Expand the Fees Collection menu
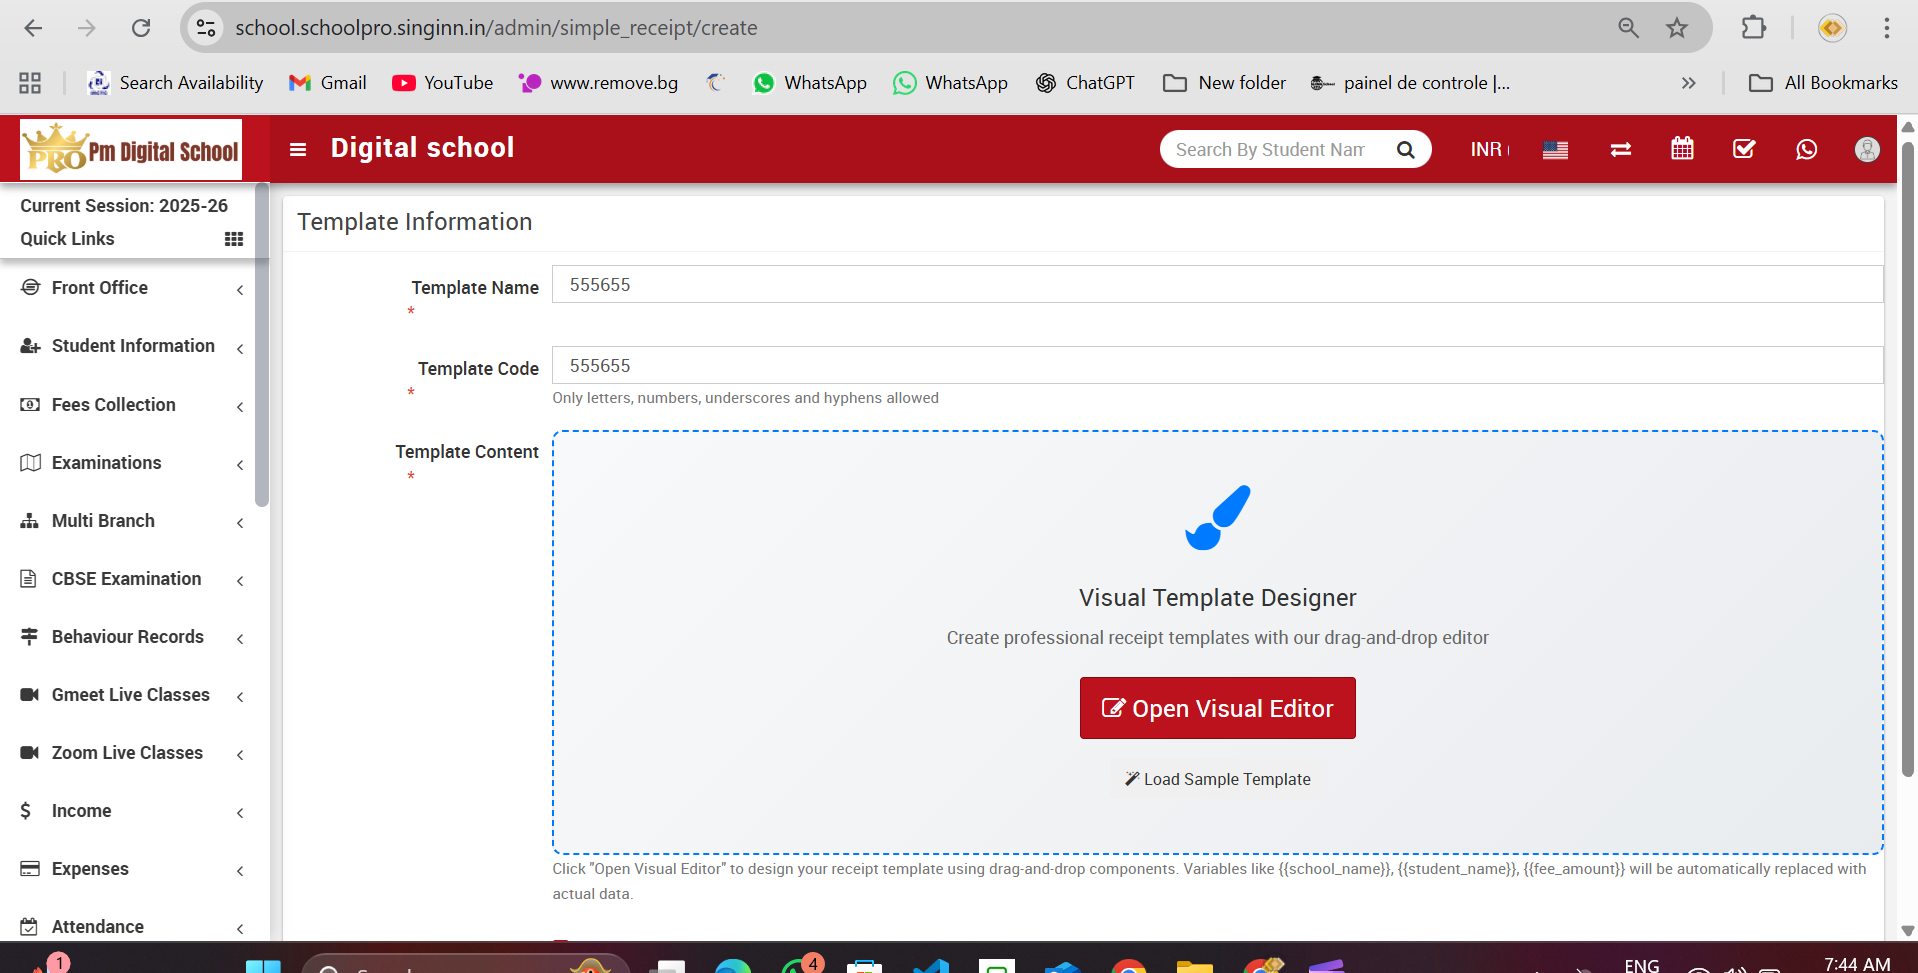The image size is (1918, 973). pos(114,405)
